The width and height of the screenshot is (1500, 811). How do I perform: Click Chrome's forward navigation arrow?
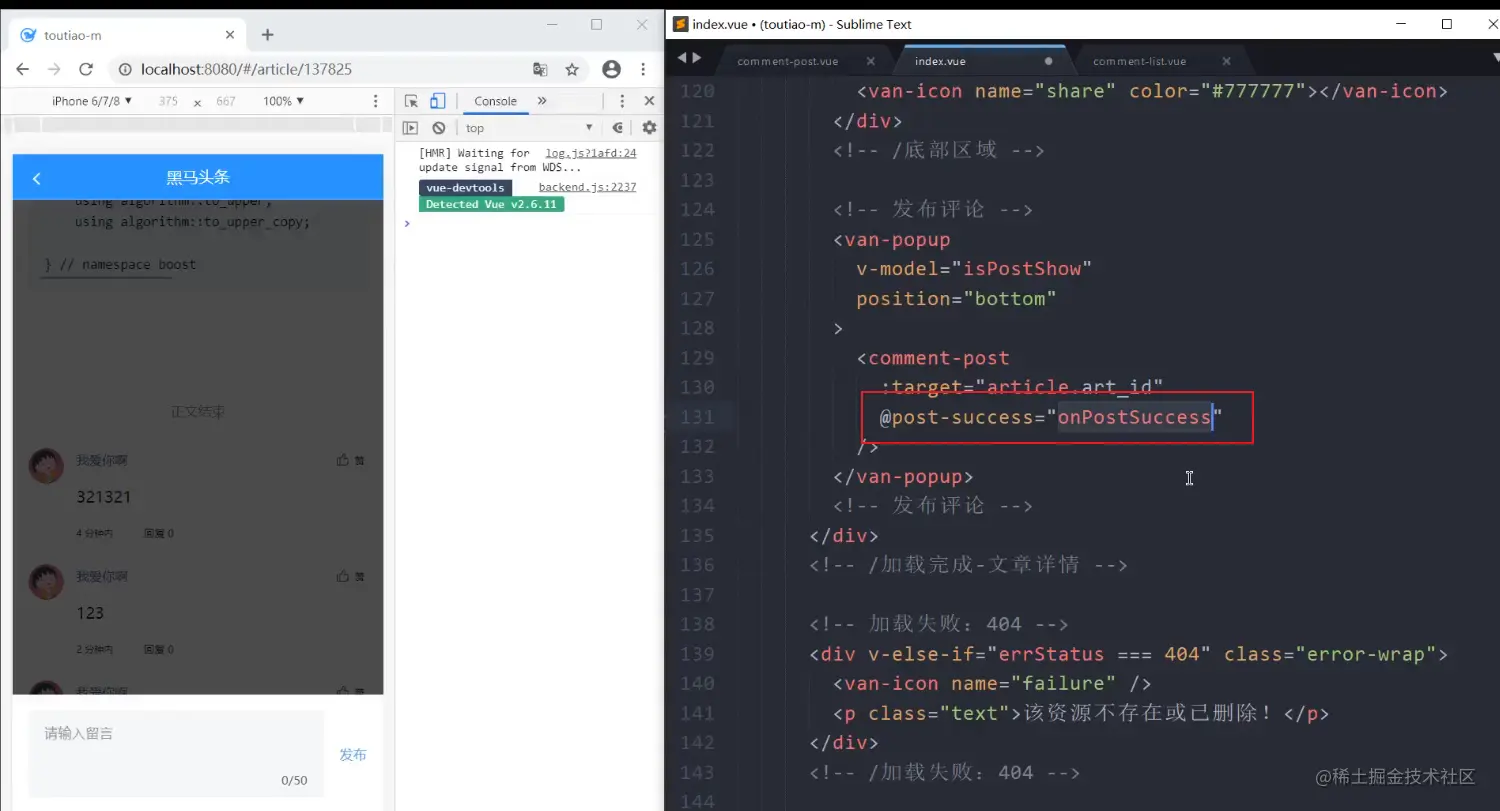pyautogui.click(x=54, y=69)
